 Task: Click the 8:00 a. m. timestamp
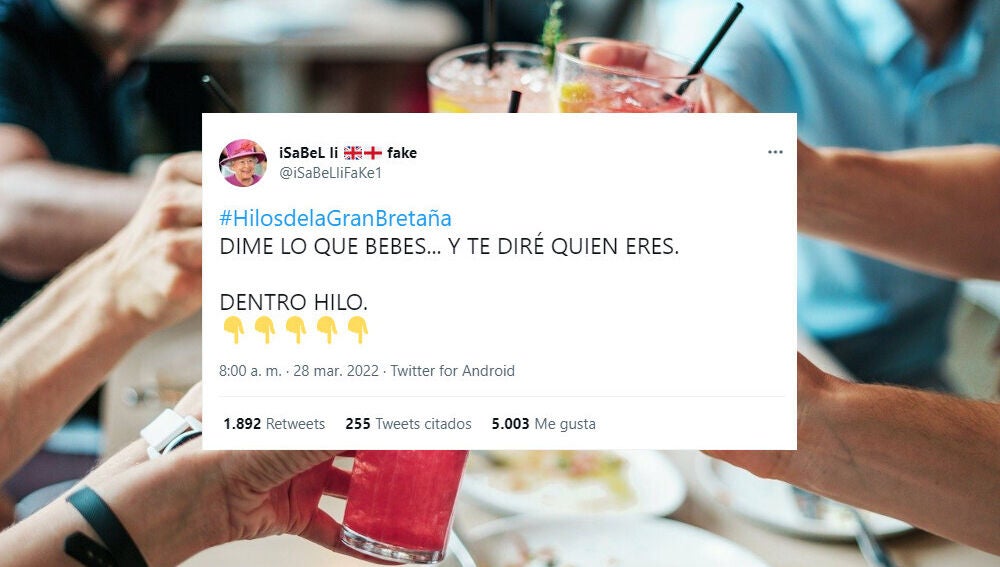(x=250, y=371)
